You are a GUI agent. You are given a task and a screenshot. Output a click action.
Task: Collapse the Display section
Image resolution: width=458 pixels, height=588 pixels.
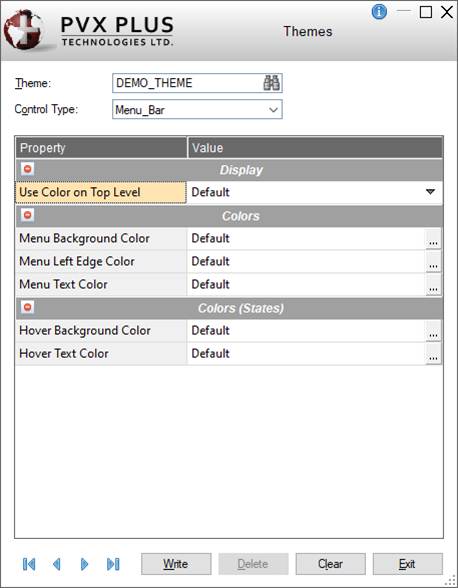click(27, 169)
